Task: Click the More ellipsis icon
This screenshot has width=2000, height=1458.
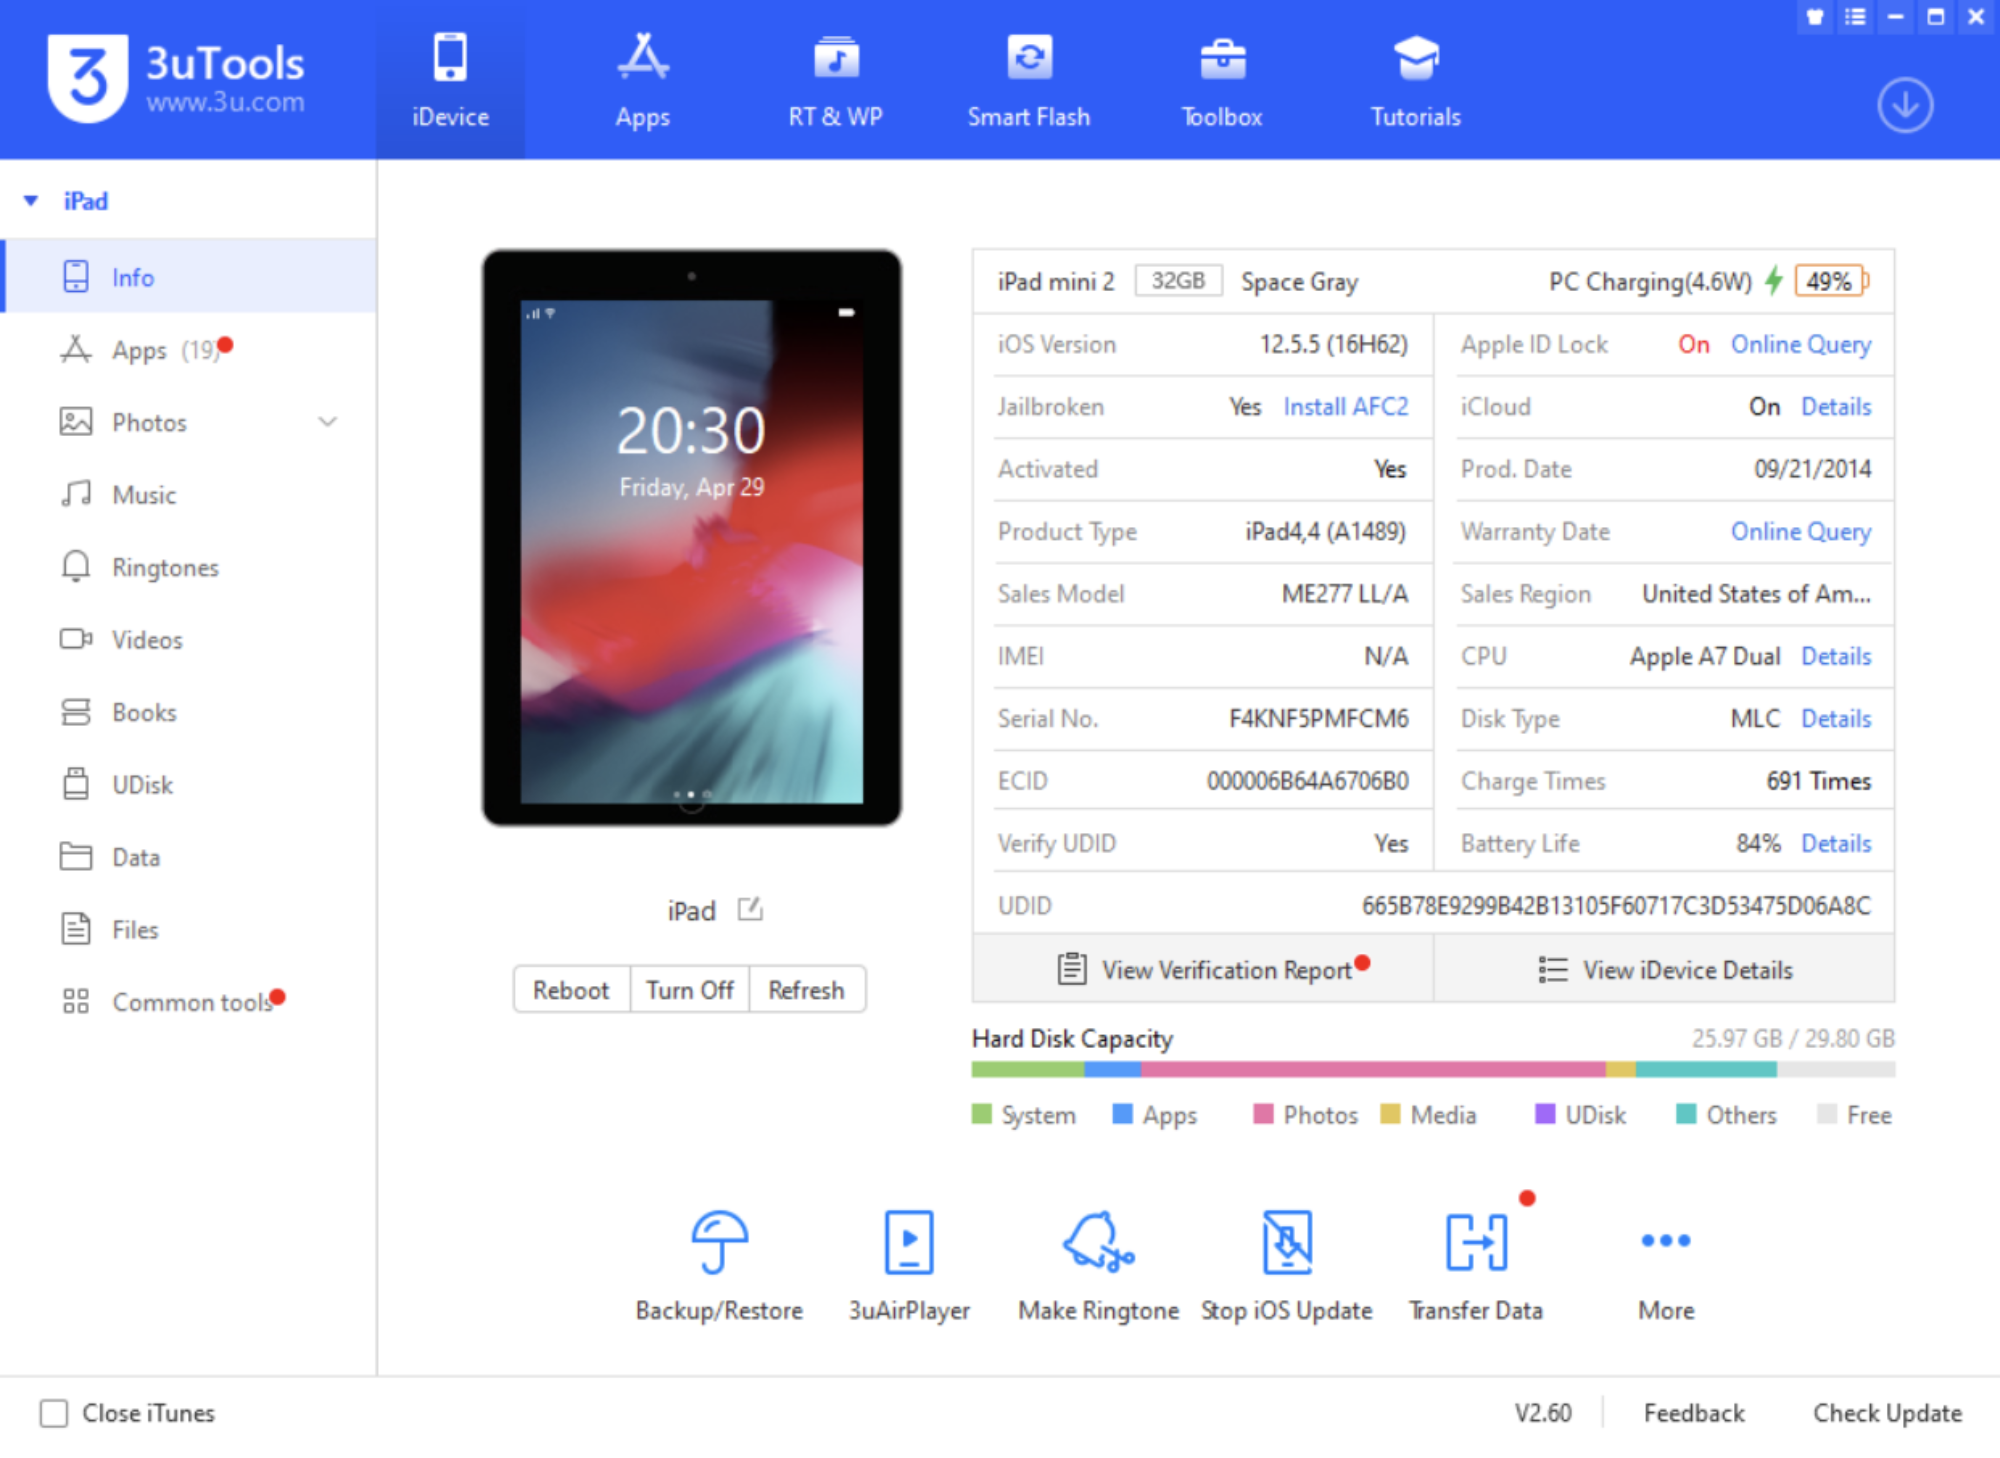Action: 1663,1240
